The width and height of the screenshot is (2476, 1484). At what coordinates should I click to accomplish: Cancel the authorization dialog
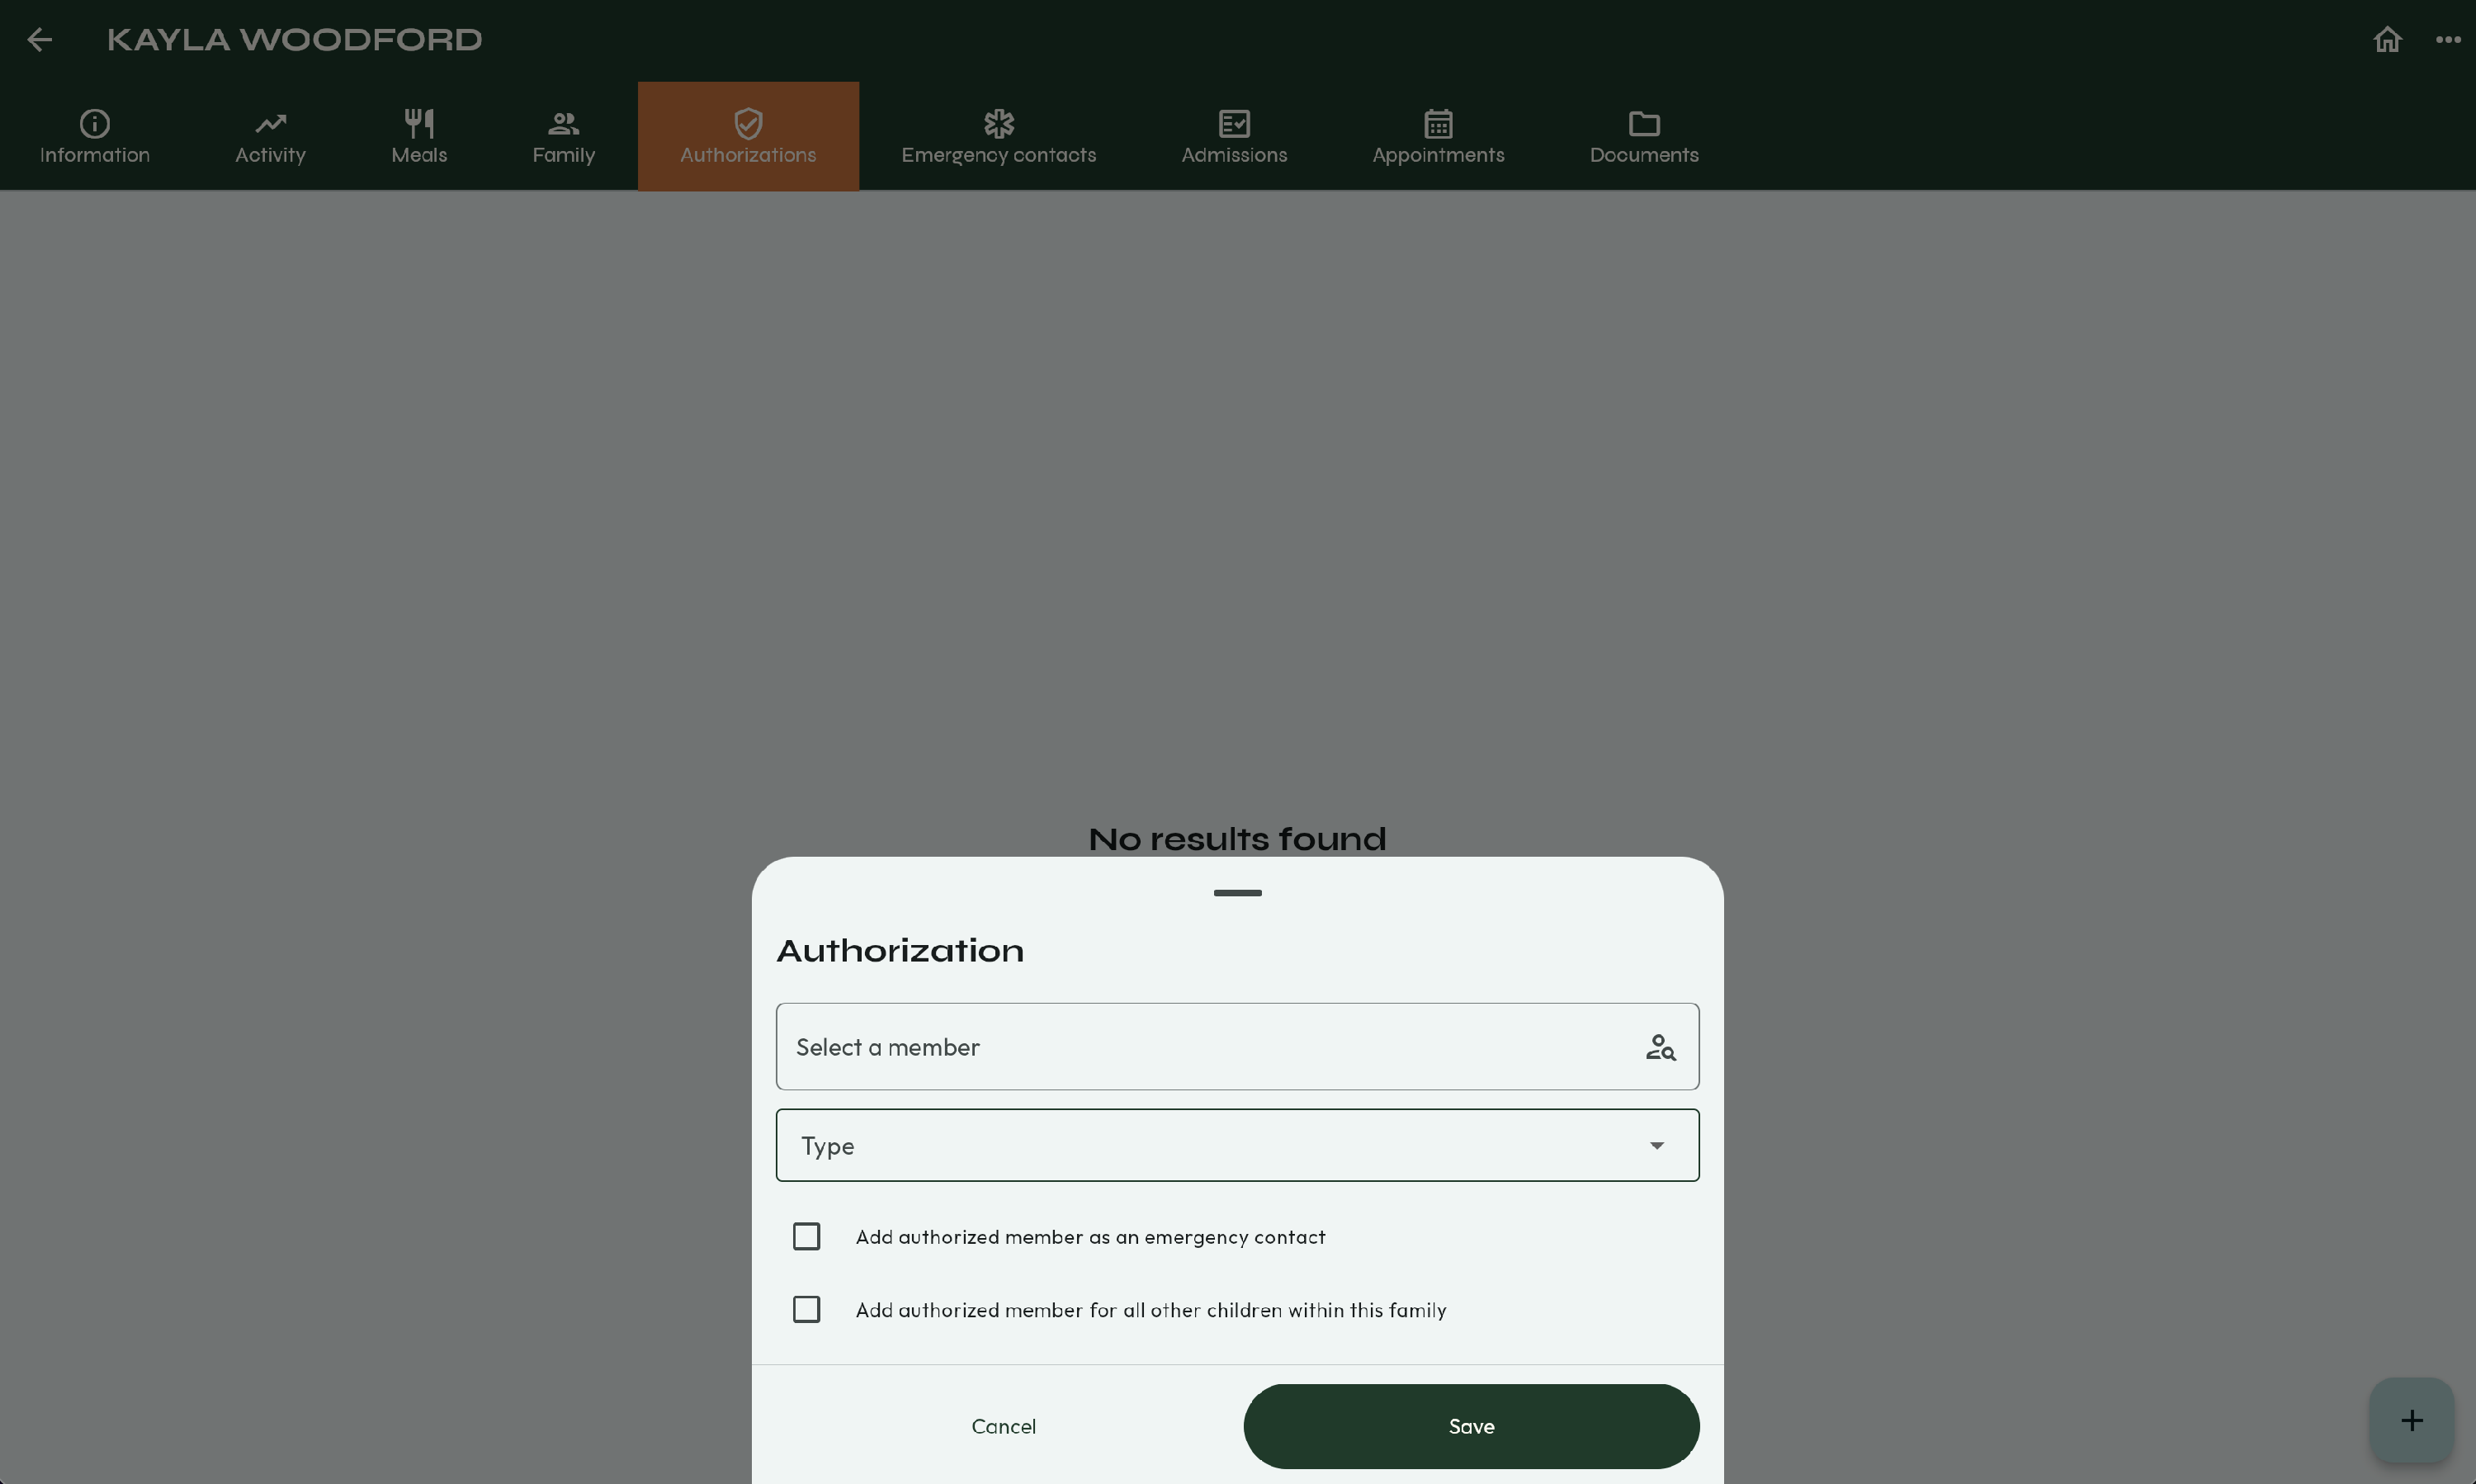click(1003, 1427)
